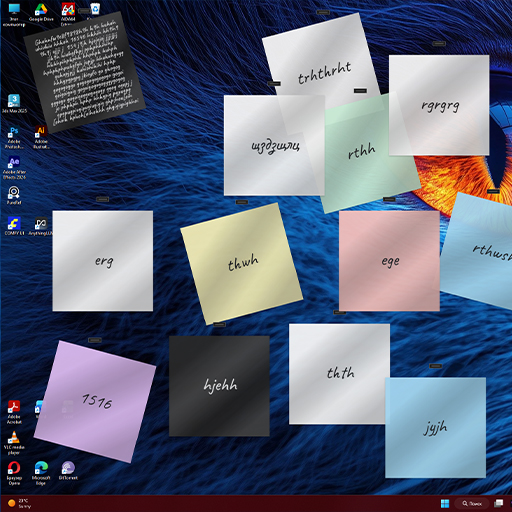
Task: Open the Microsoft Edge desktop icon
Action: tap(41, 473)
